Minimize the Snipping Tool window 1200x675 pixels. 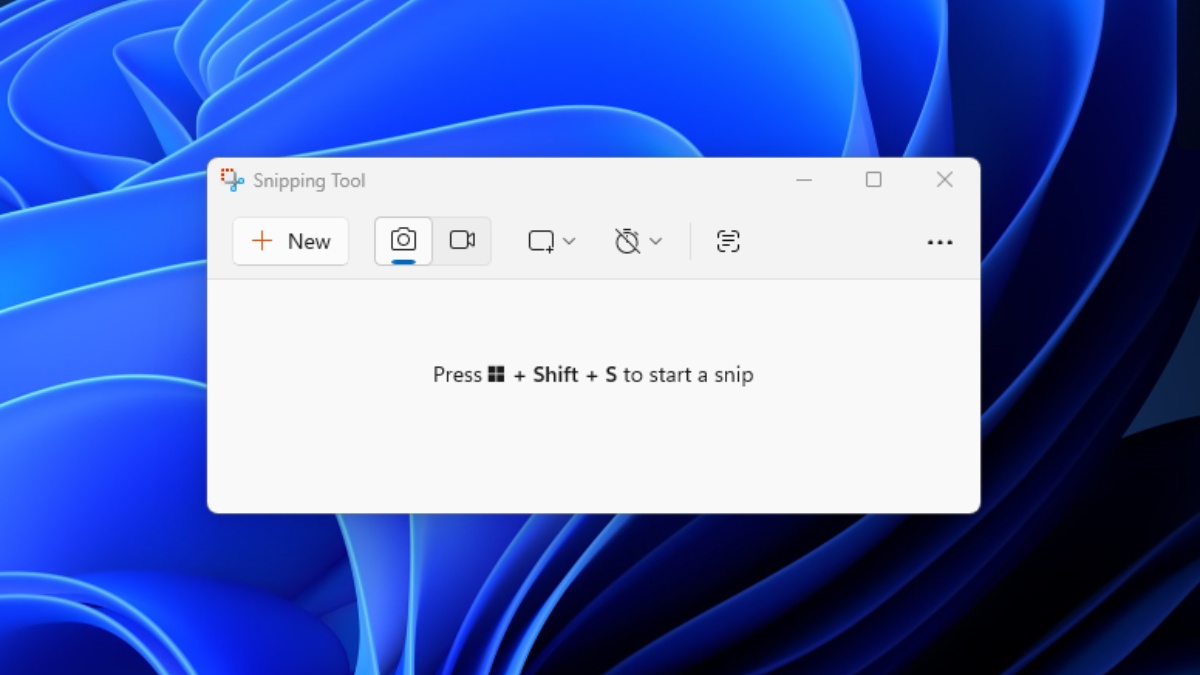coord(804,180)
